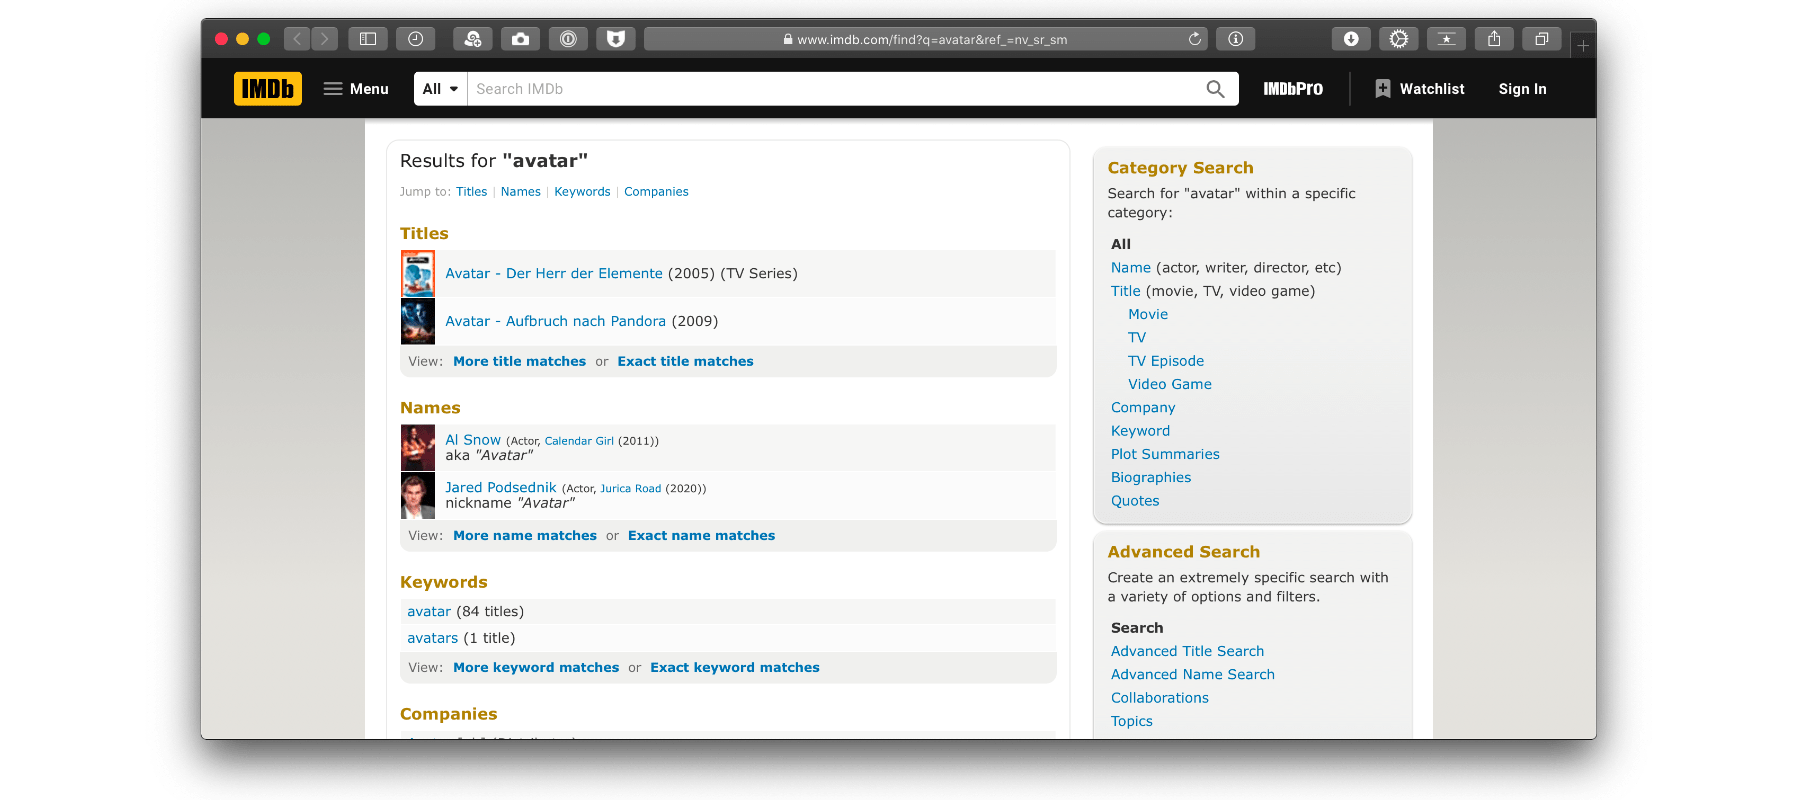Open Avatar - Der Herr der Elemente poster
Viewport: 1800px width, 800px height.
tap(418, 274)
